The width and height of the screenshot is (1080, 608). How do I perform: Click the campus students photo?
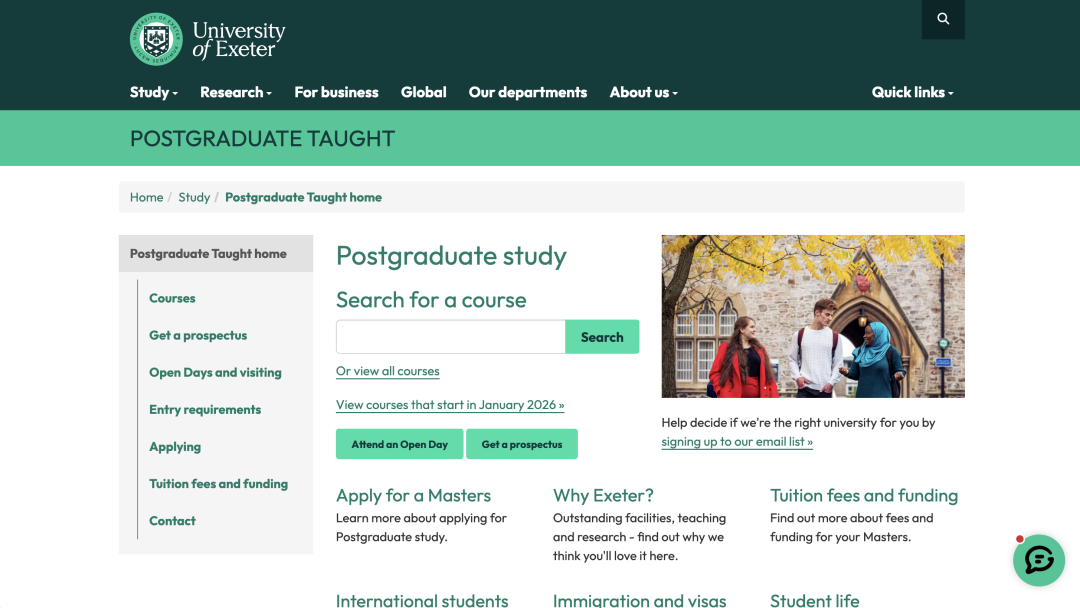[x=813, y=316]
